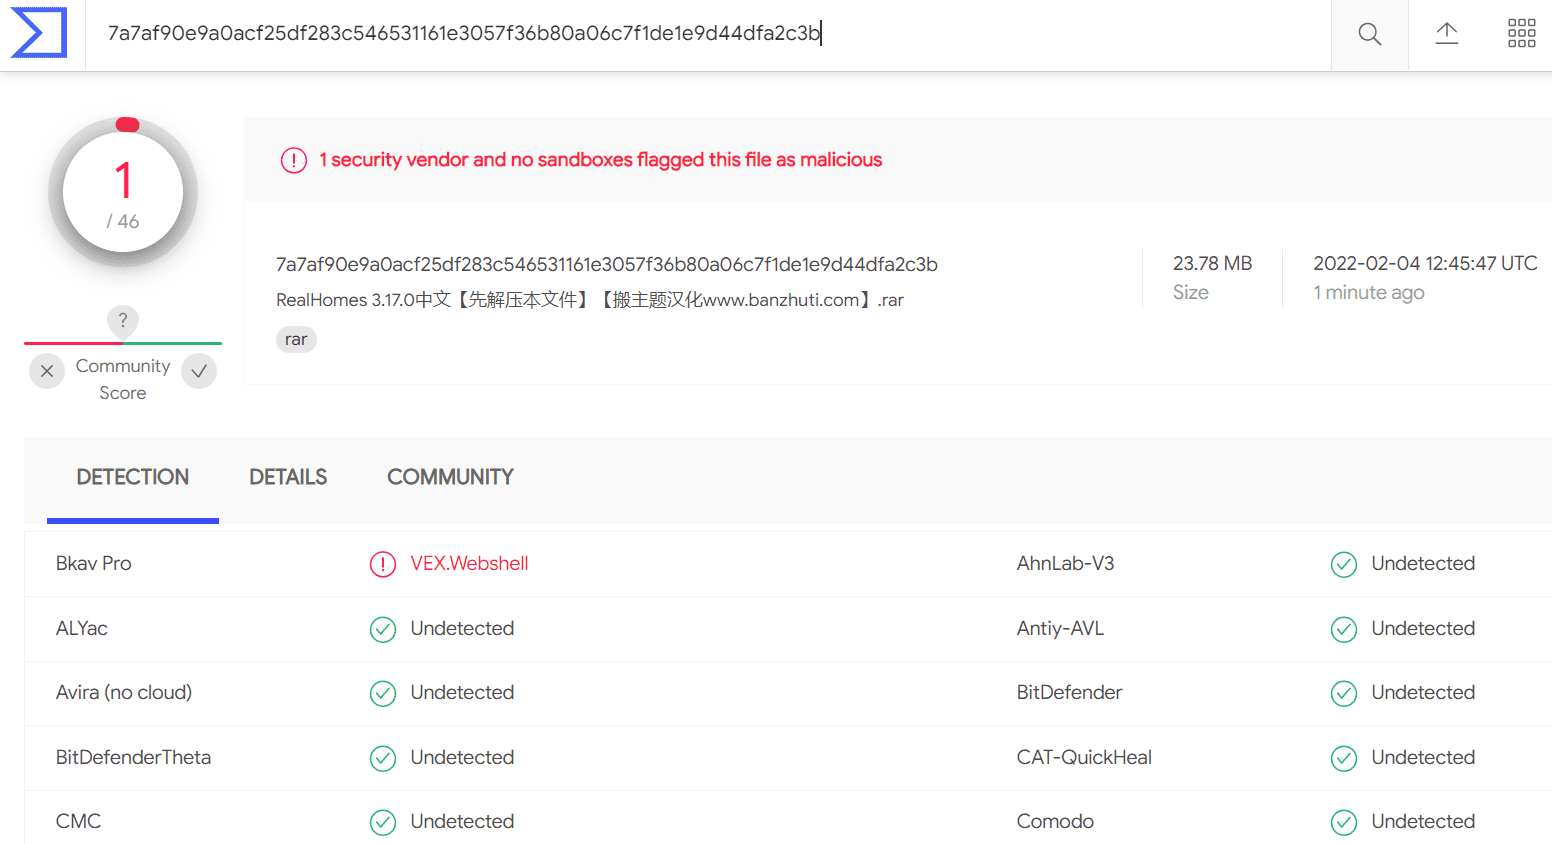This screenshot has height=844, width=1552.
Task: Switch to the COMMUNITY tab
Action: [x=450, y=477]
